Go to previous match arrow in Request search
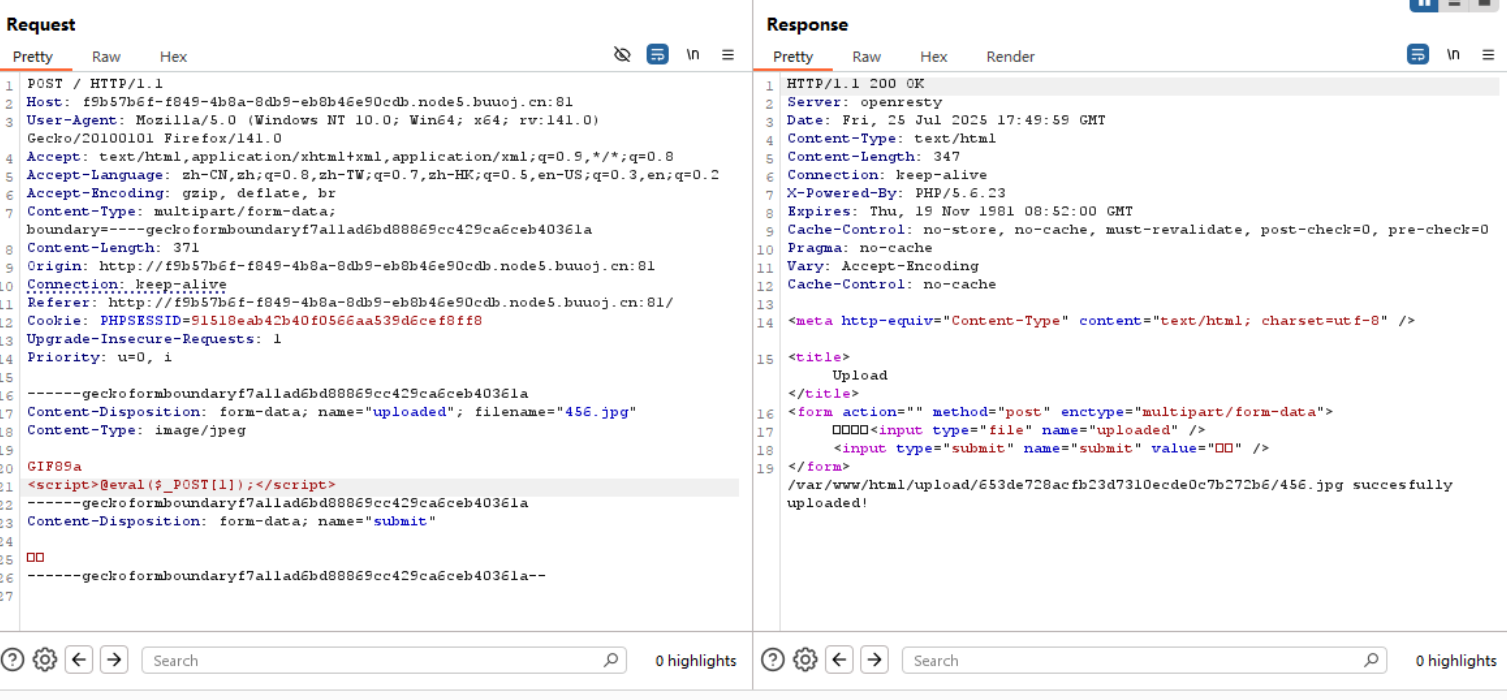Image resolution: width=1507 pixels, height=700 pixels. [80, 660]
